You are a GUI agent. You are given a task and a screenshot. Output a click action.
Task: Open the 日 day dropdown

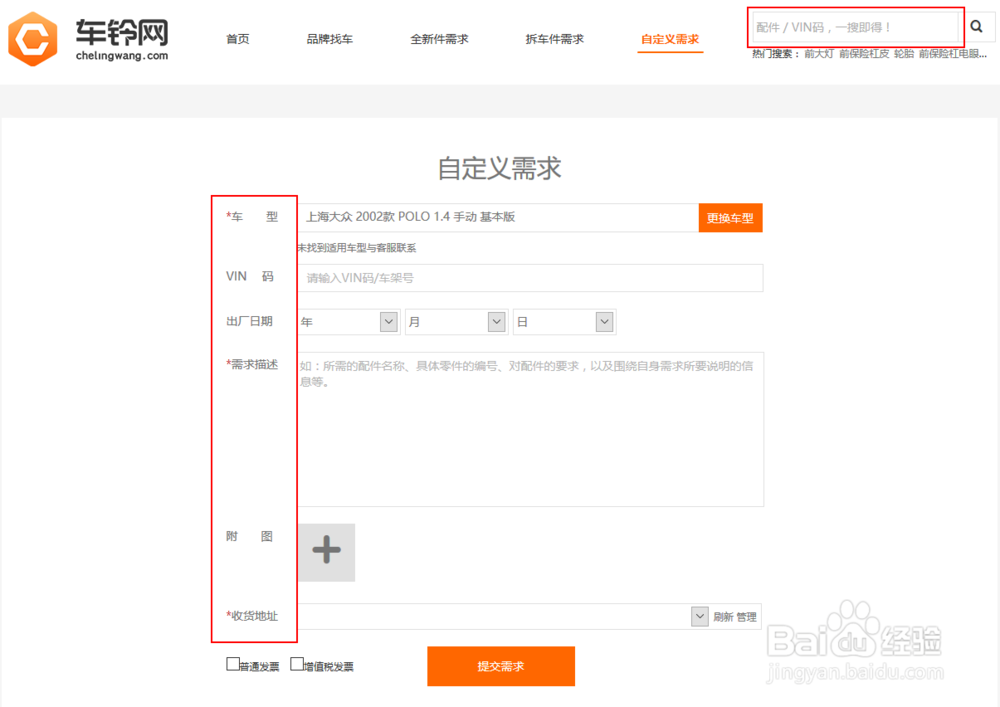point(605,321)
